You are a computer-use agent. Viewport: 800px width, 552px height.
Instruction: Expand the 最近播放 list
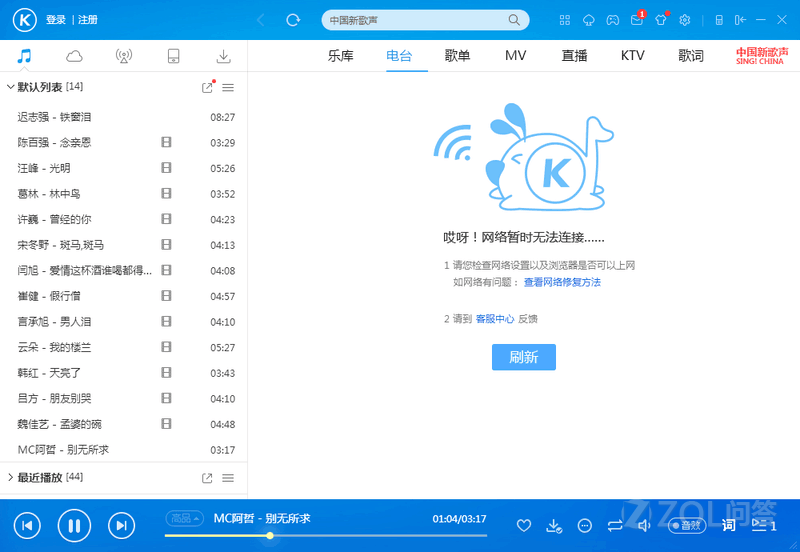pyautogui.click(x=10, y=478)
